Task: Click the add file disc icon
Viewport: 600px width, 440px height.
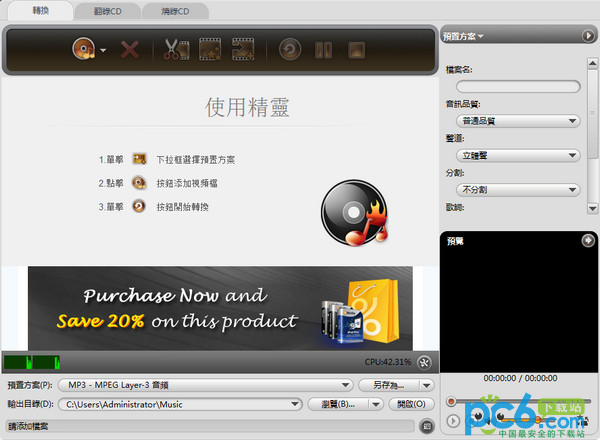Action: (83, 49)
